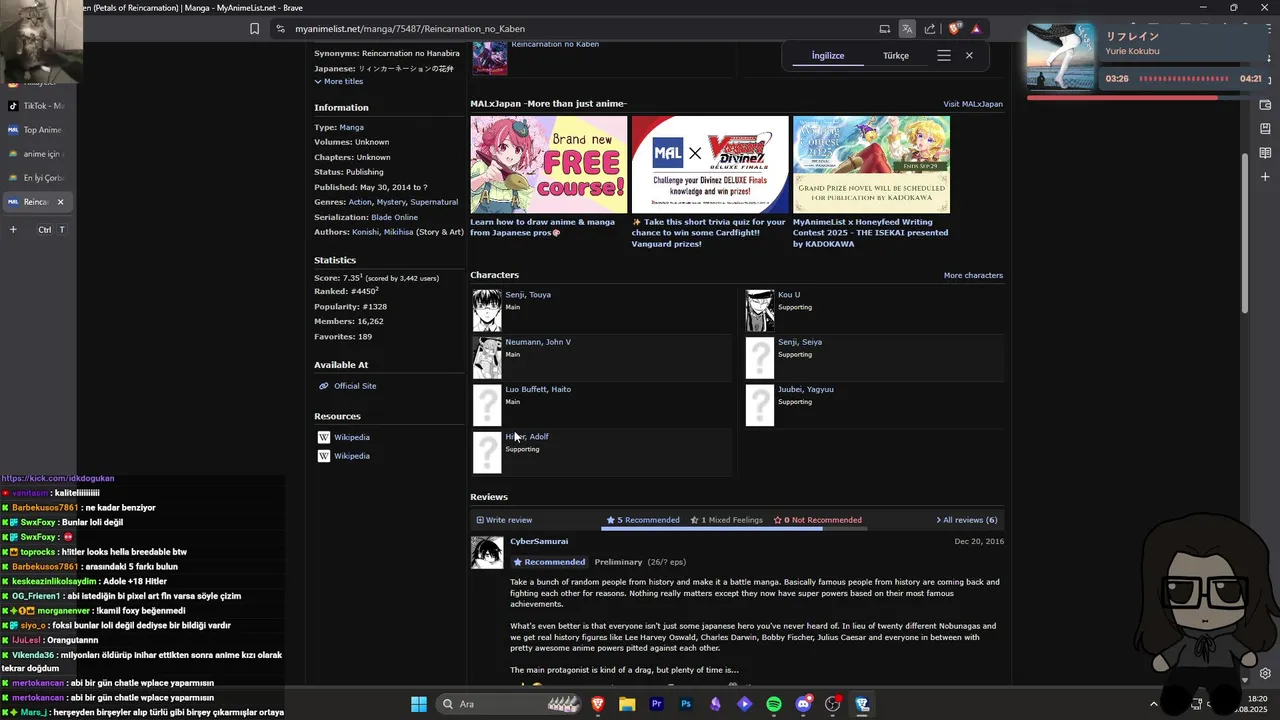Click the page vertical scrollbar
This screenshot has height=720, width=1280.
click(x=1245, y=232)
